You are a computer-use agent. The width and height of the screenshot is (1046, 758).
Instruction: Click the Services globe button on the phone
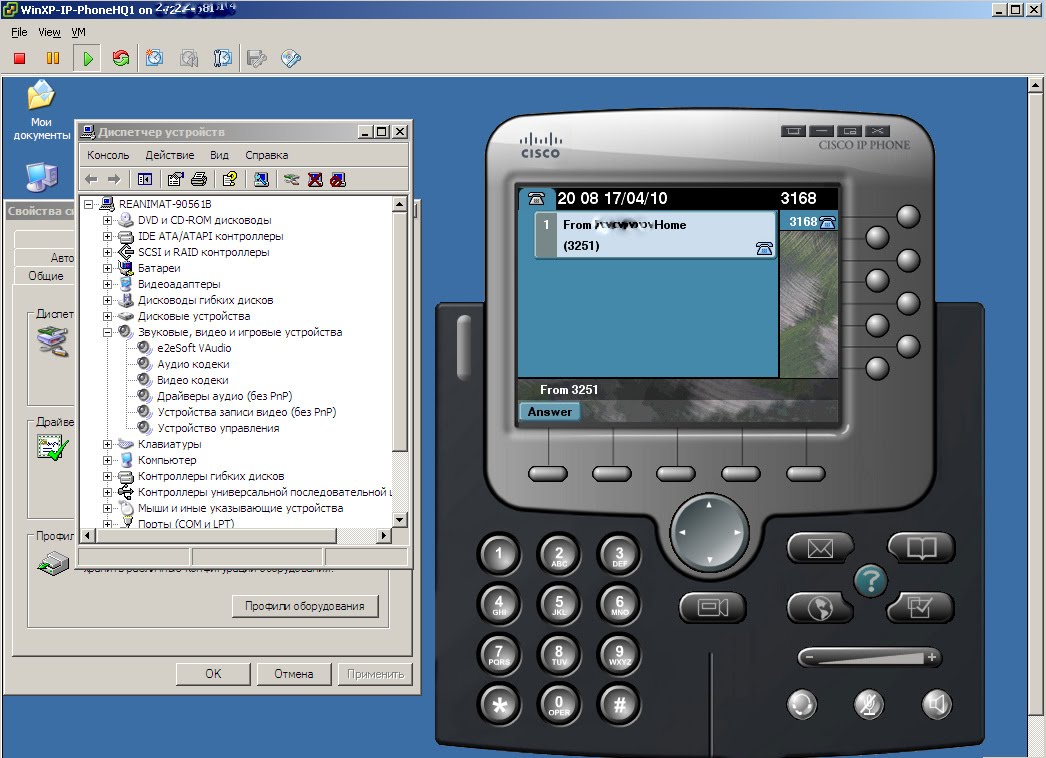click(x=820, y=607)
